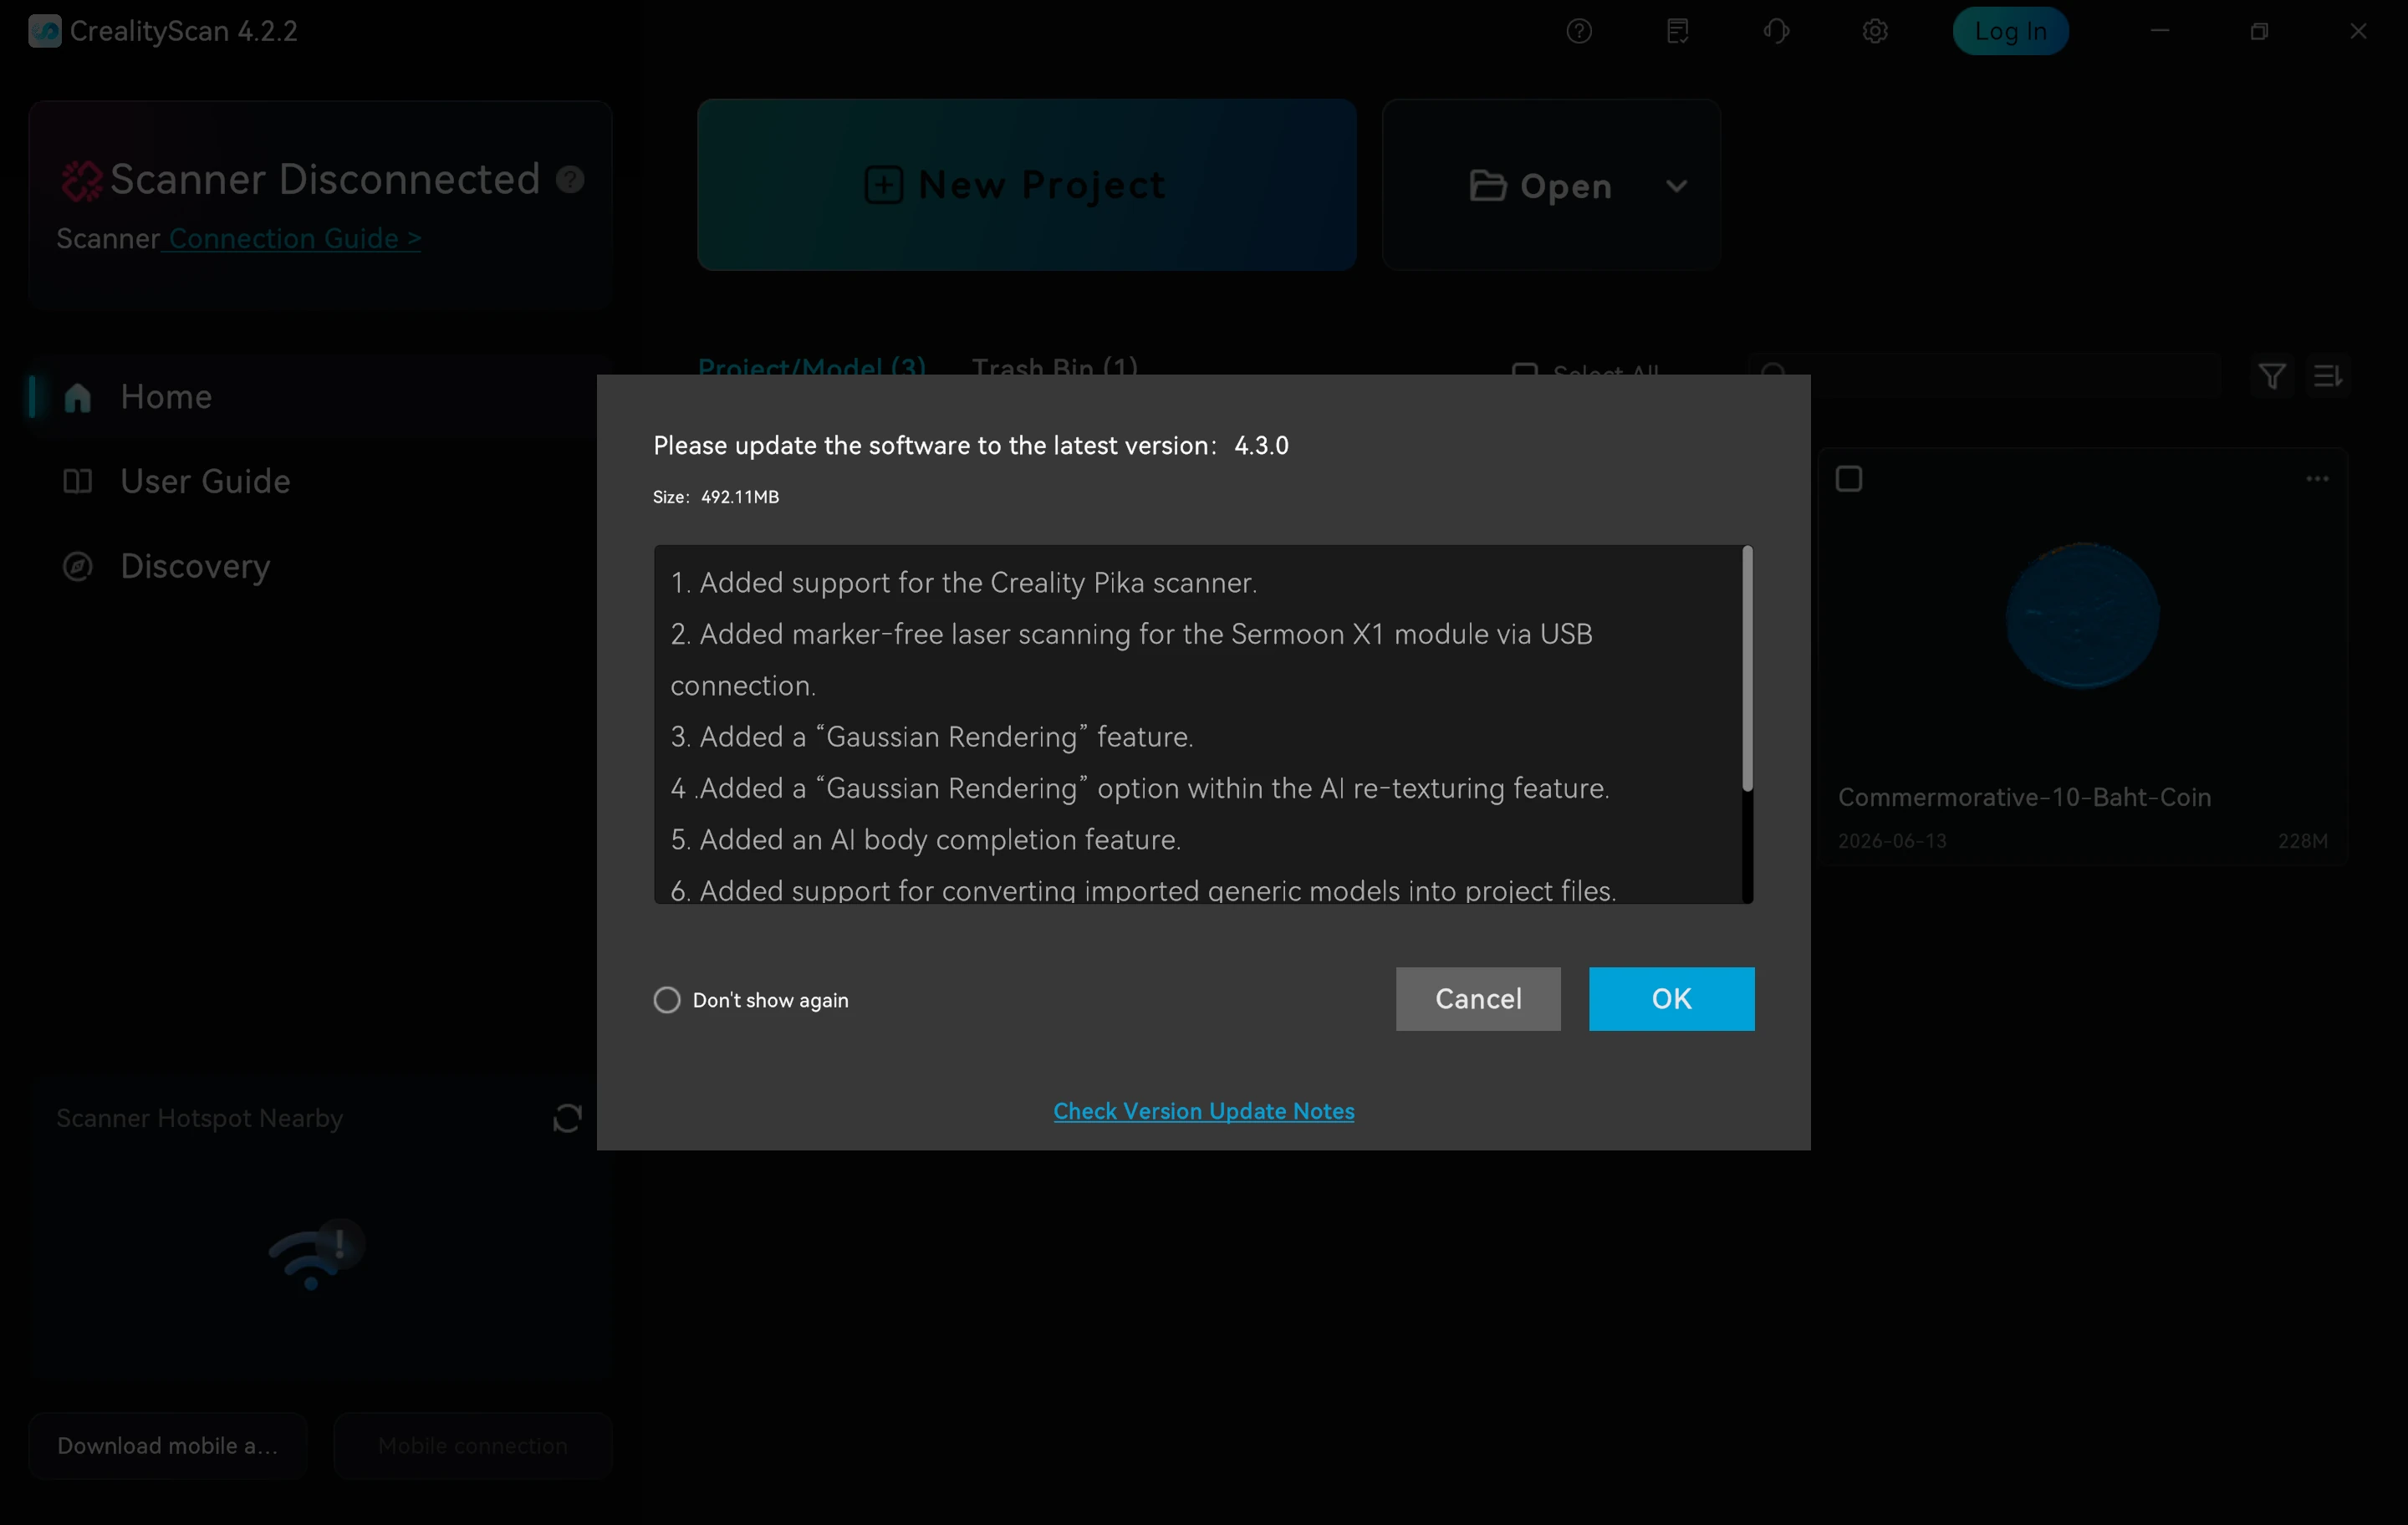
Task: Switch to the Project/Model tab
Action: point(812,367)
